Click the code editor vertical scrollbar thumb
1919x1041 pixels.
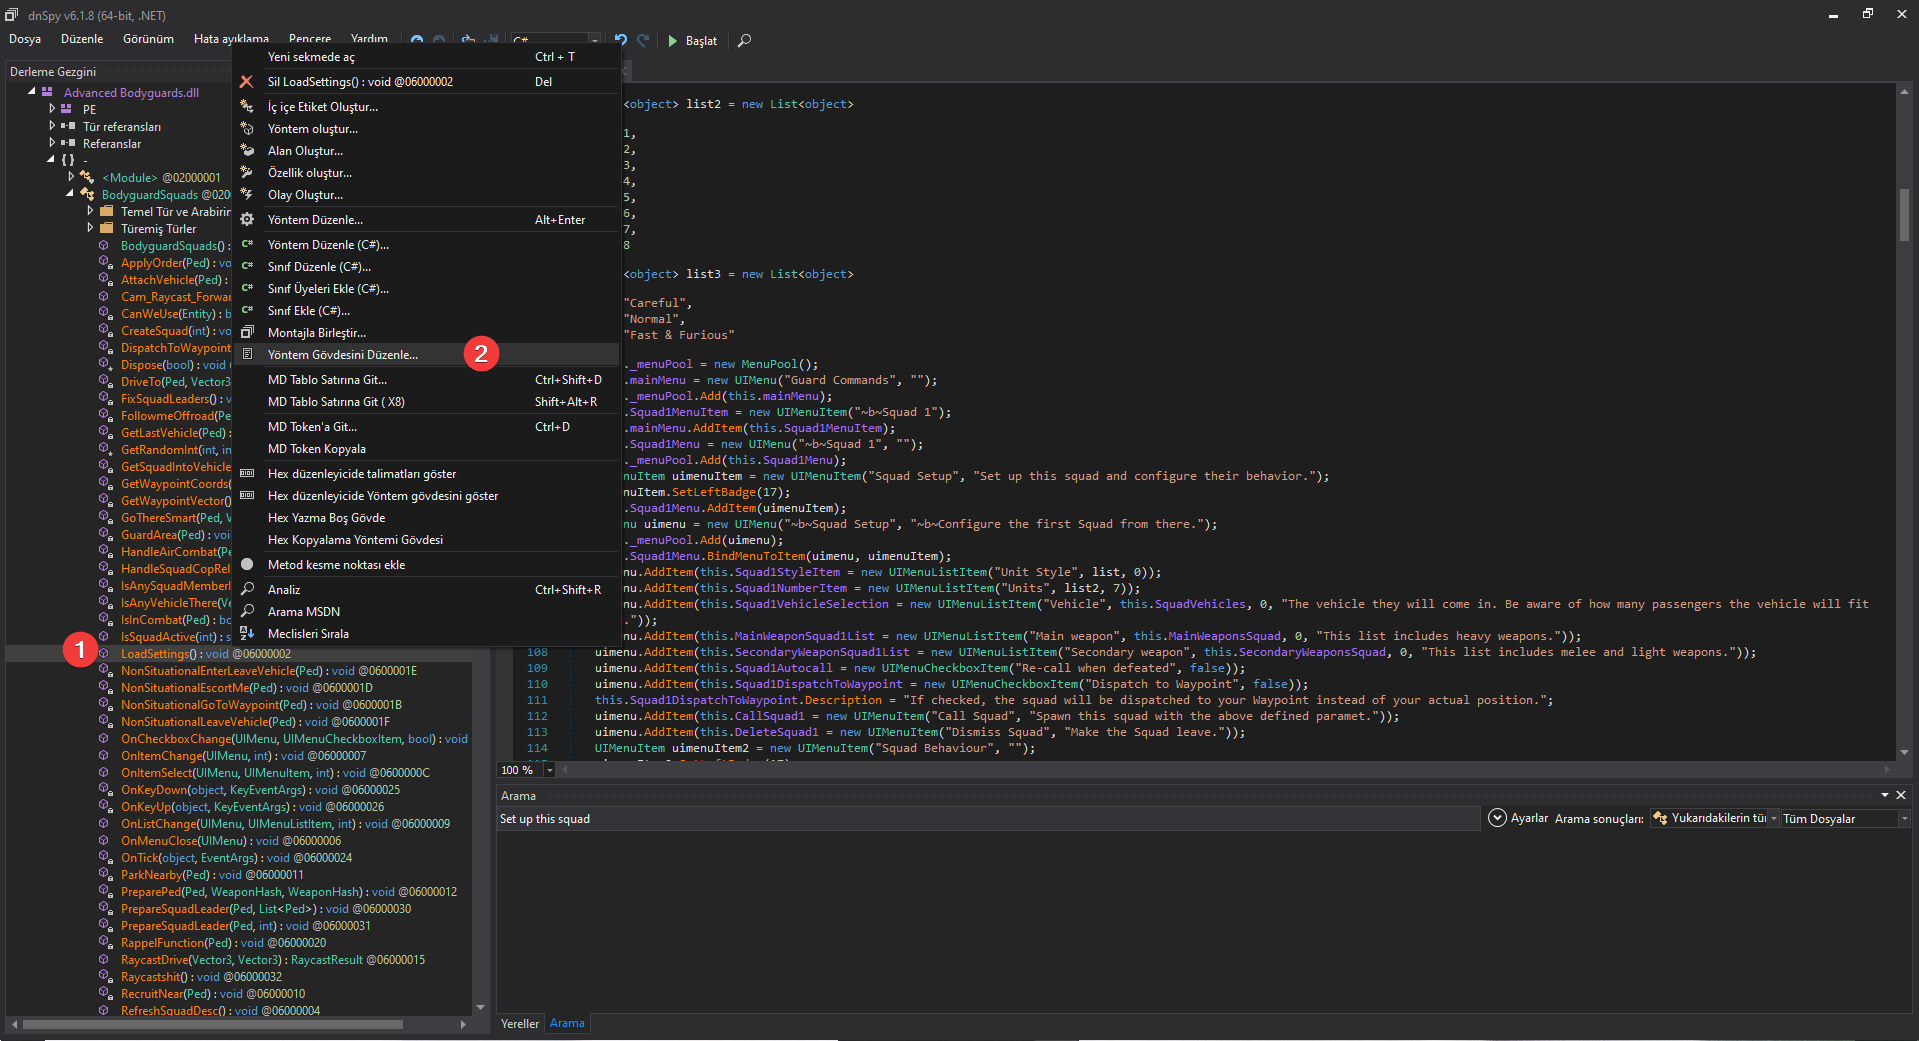1904,213
